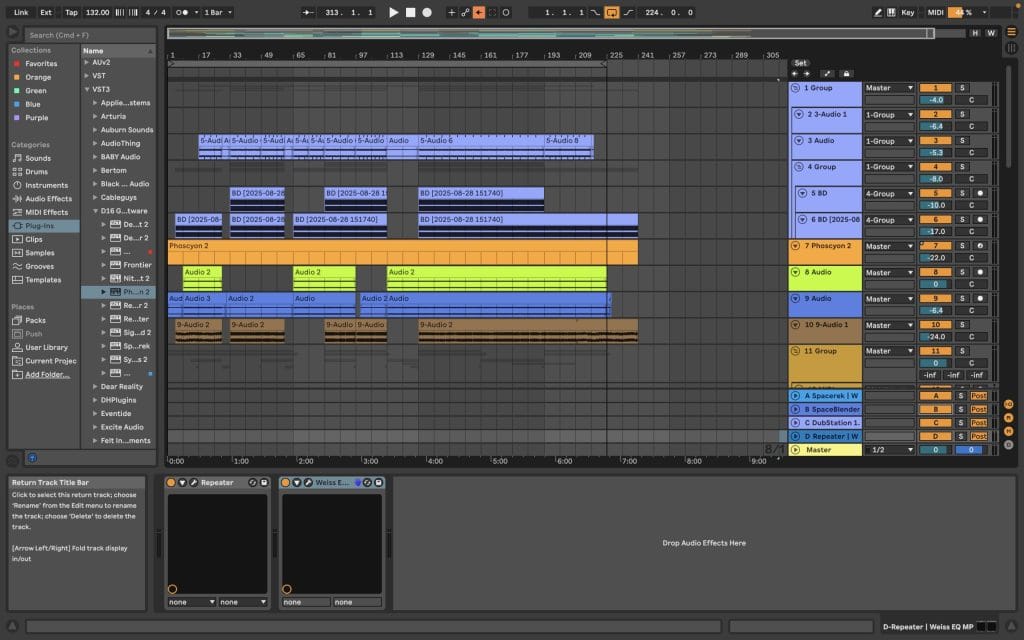Open the Clips category in browser

34,239
